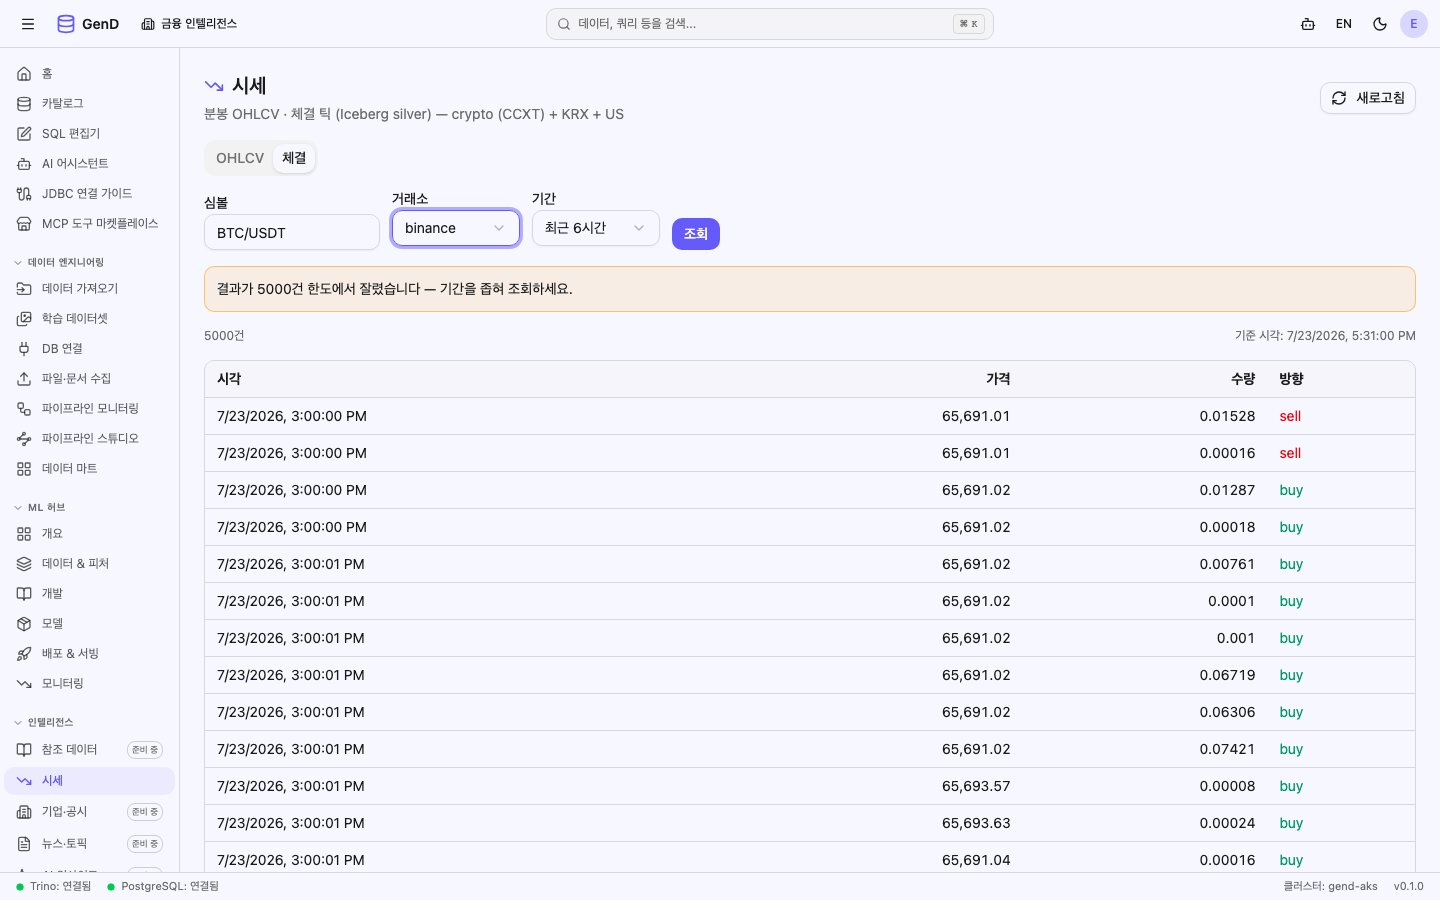Open the DB 연결 plug icon
Screen dimensions: 1440x900
(24, 349)
